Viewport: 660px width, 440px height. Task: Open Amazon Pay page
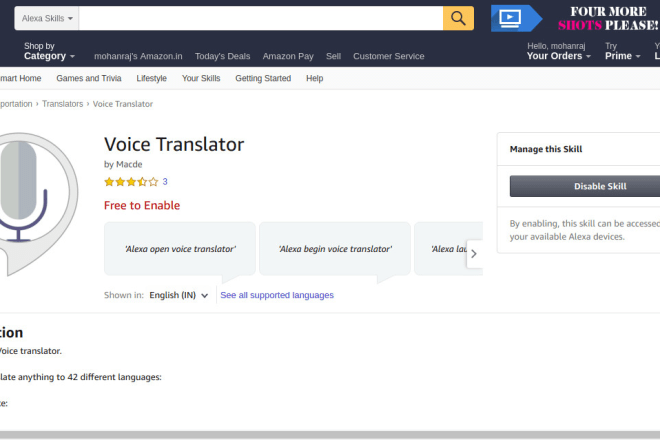[288, 56]
